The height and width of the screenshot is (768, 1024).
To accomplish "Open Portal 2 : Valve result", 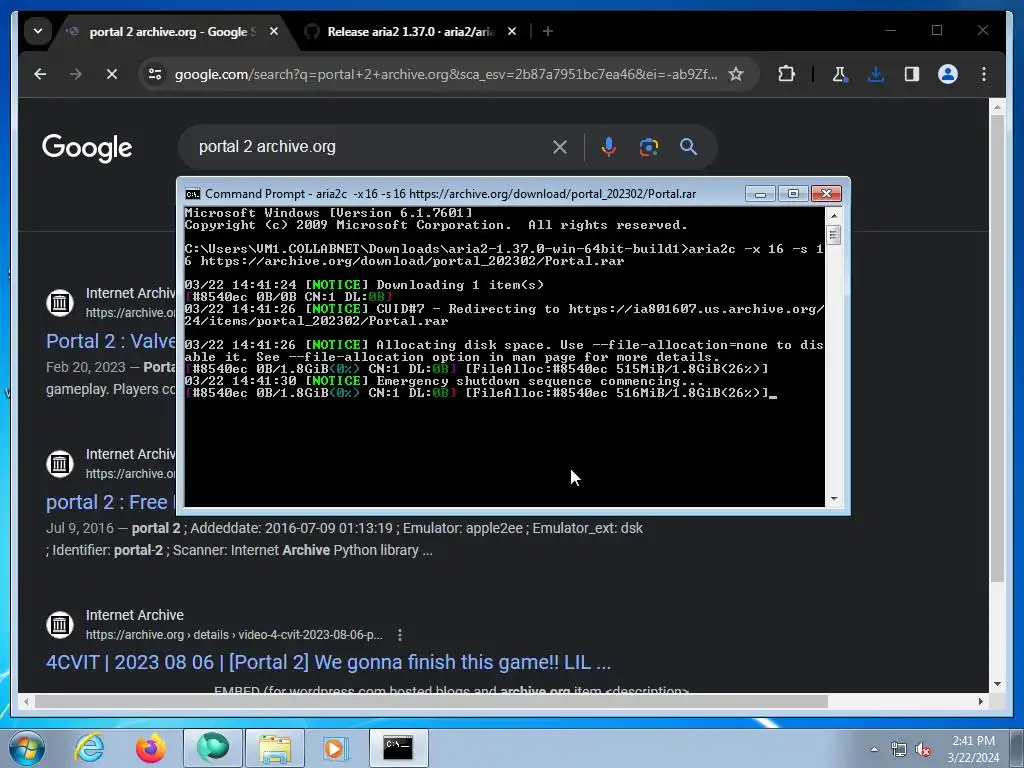I will click(x=110, y=342).
